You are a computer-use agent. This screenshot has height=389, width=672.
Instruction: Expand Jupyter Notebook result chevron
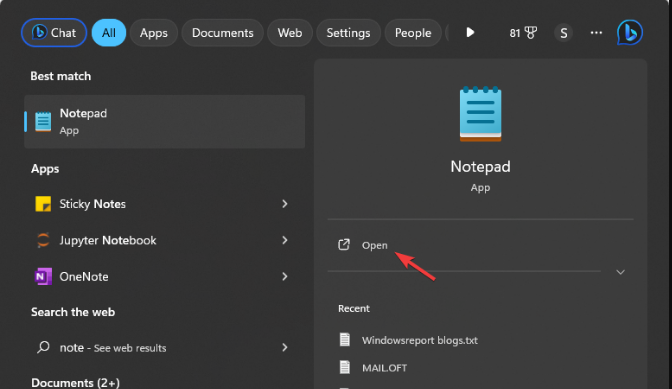coord(285,240)
